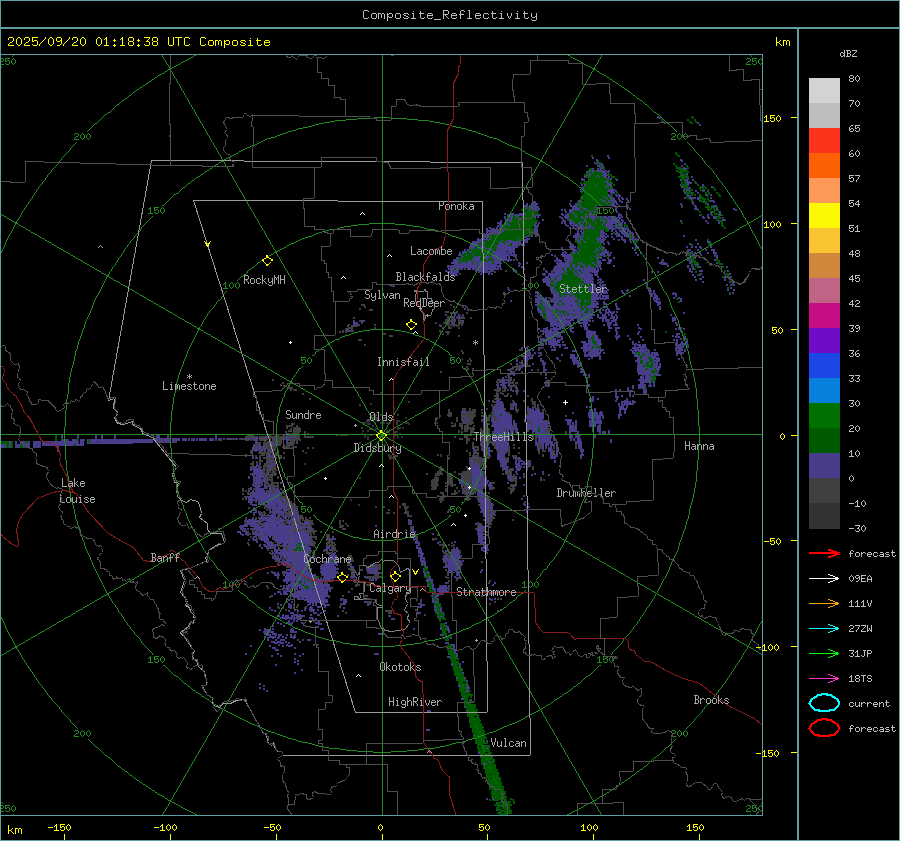Click the yellow diamond marker near RedDeer
The image size is (900, 841).
[411, 325]
